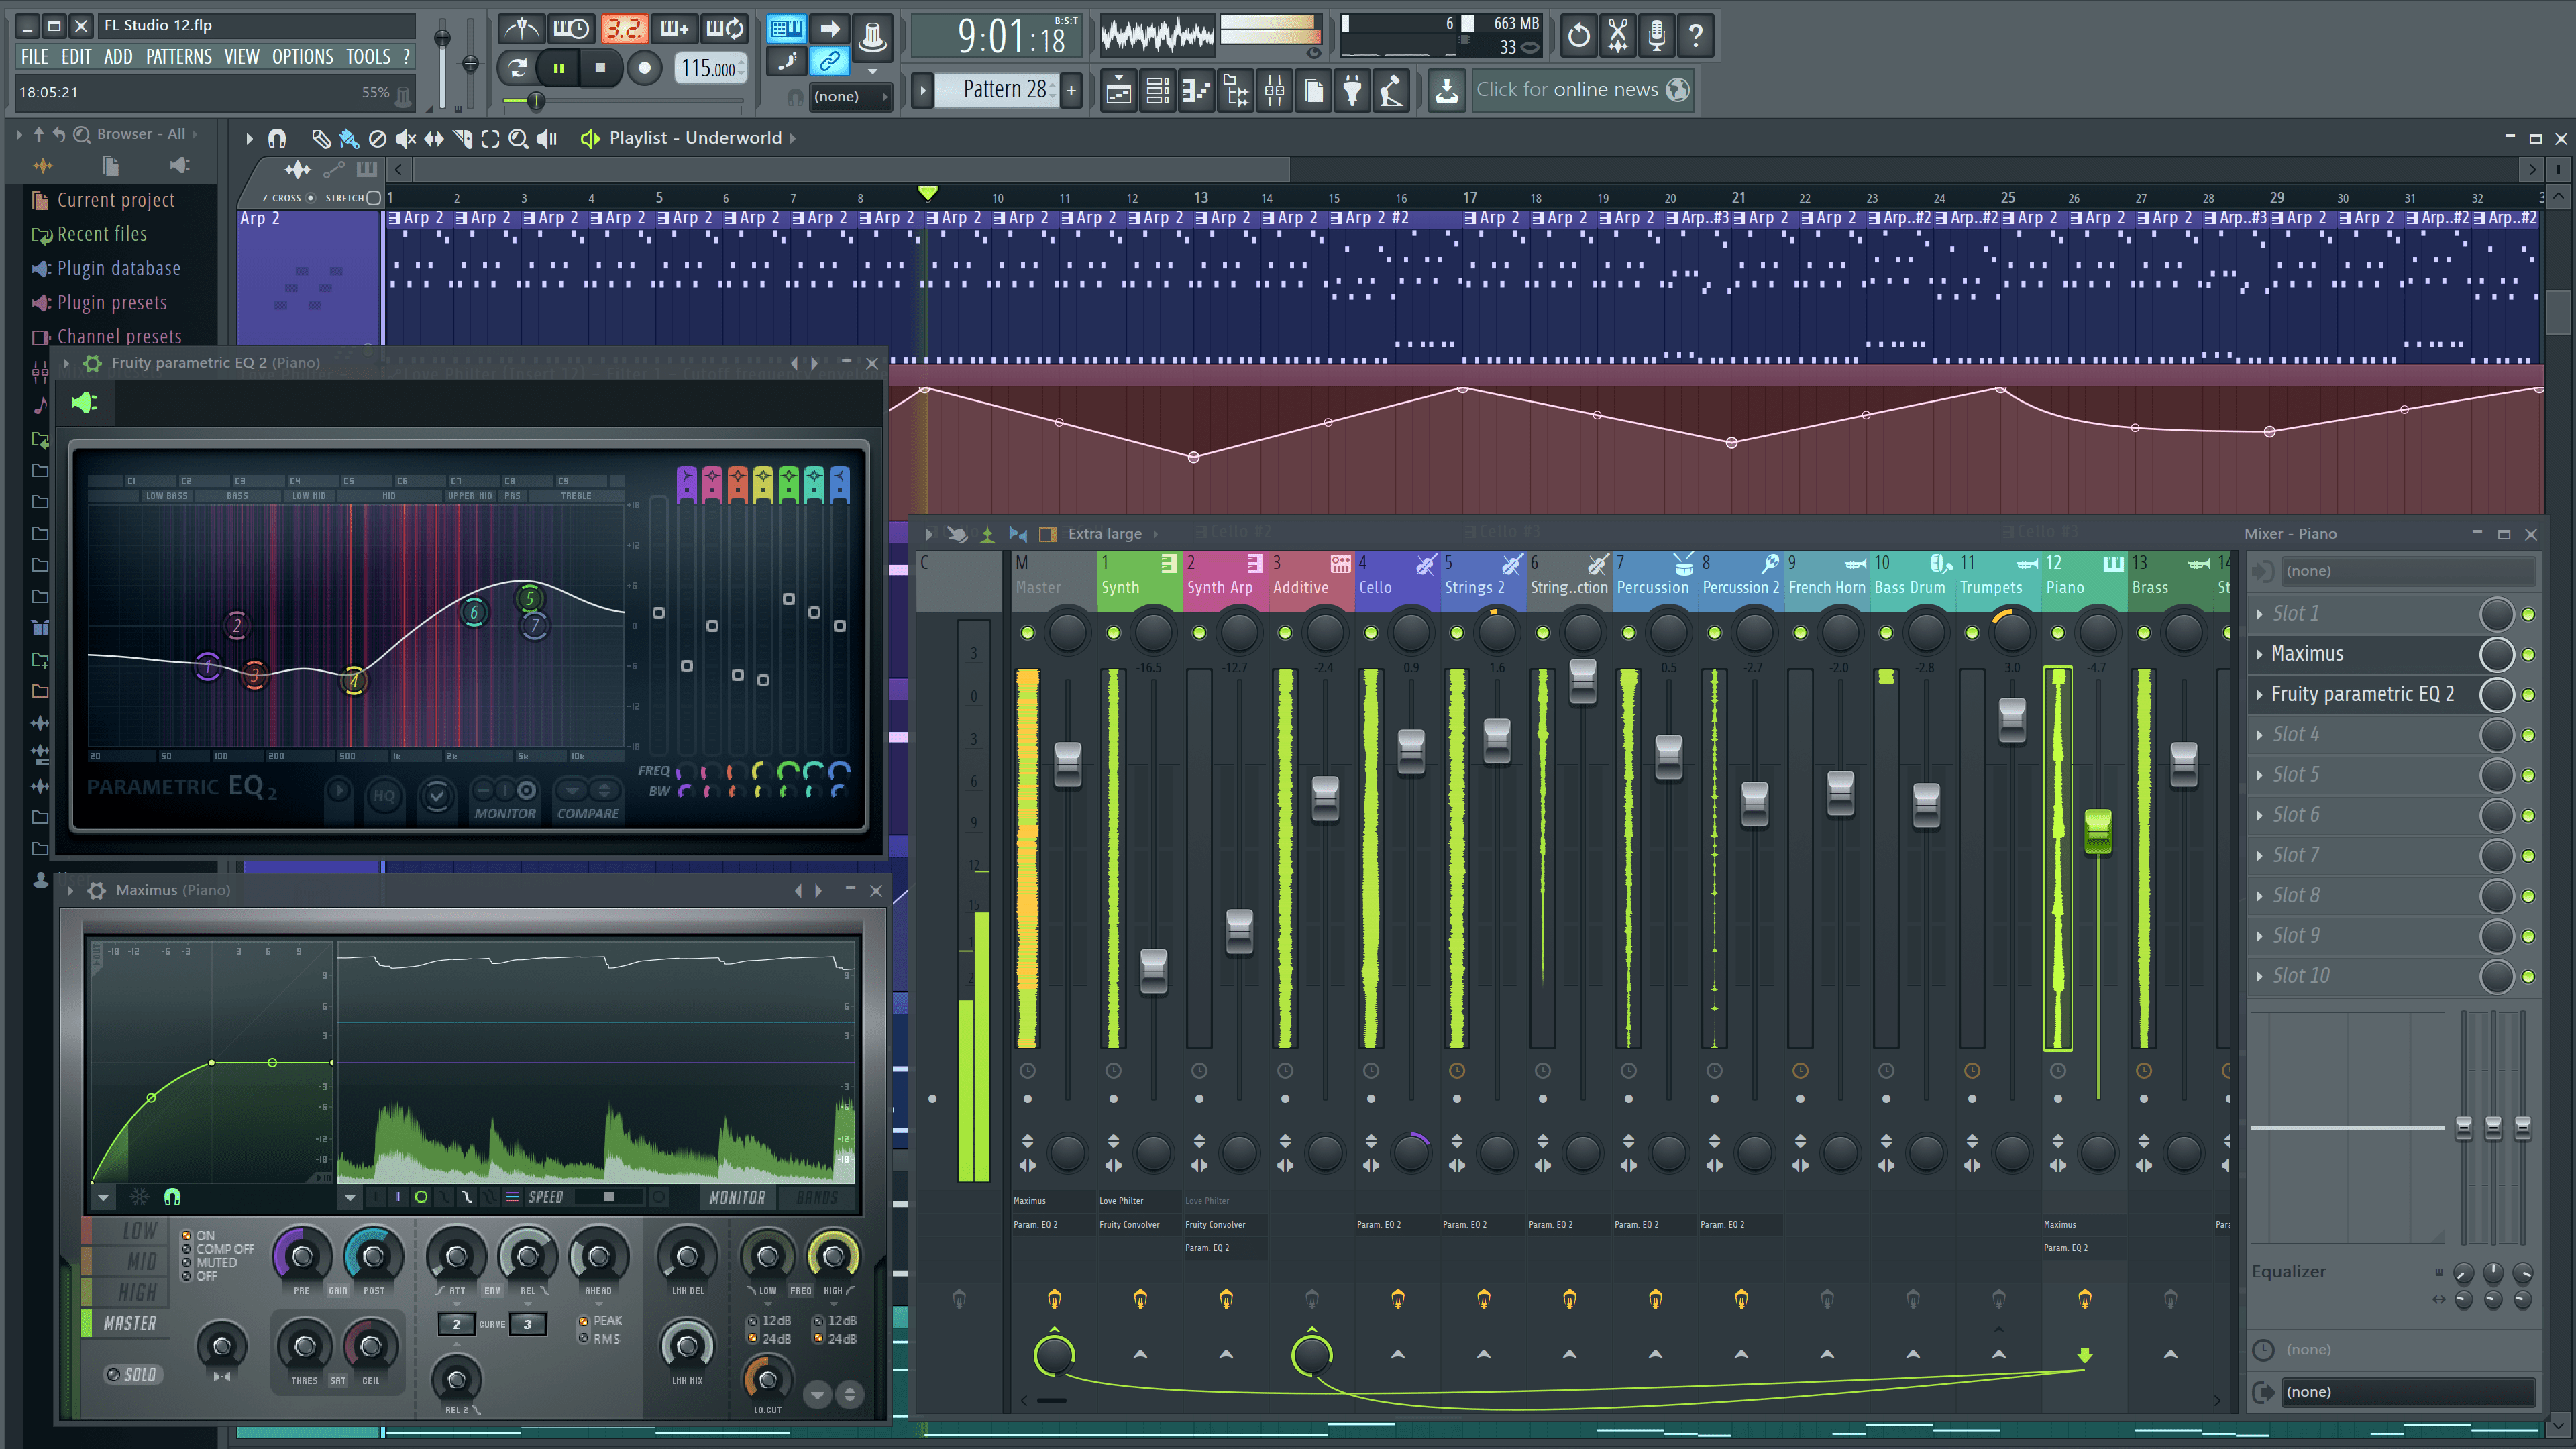Click the Record button in toolbar

642,67
